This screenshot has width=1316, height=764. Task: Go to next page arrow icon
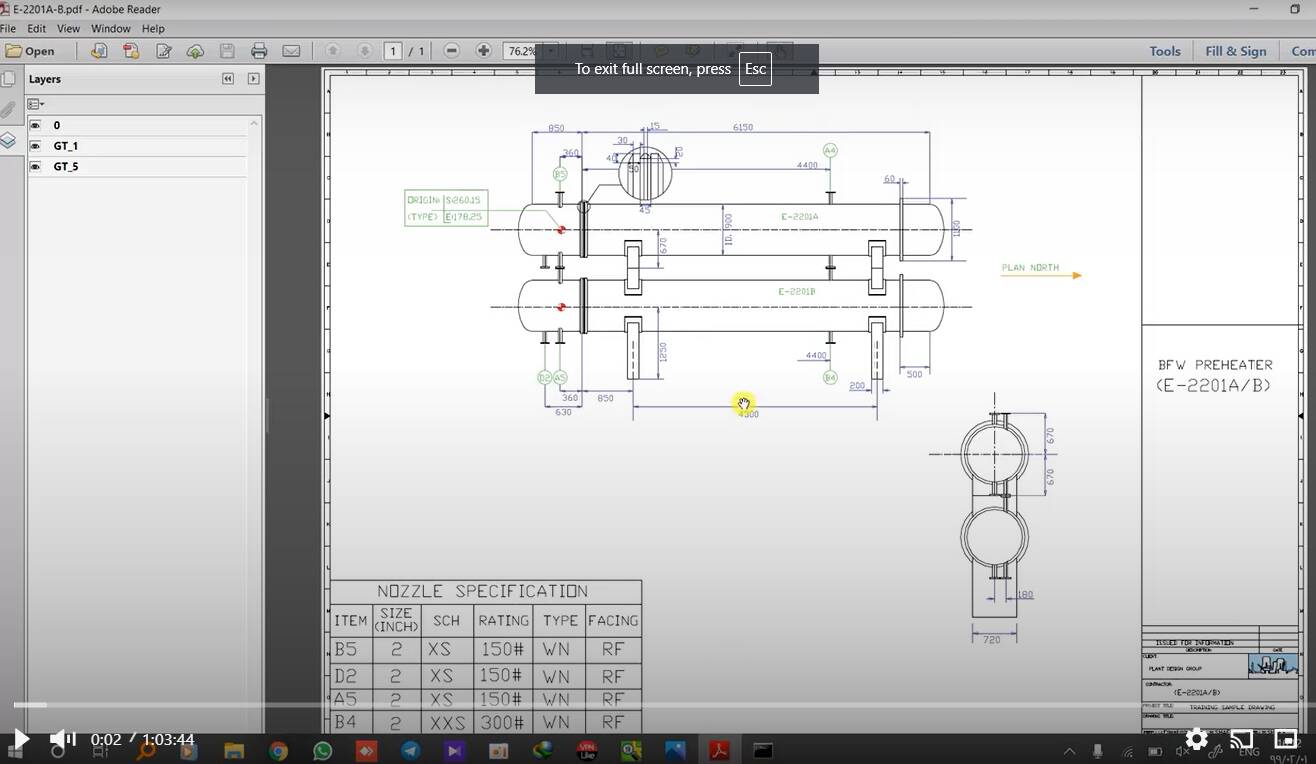(x=365, y=51)
